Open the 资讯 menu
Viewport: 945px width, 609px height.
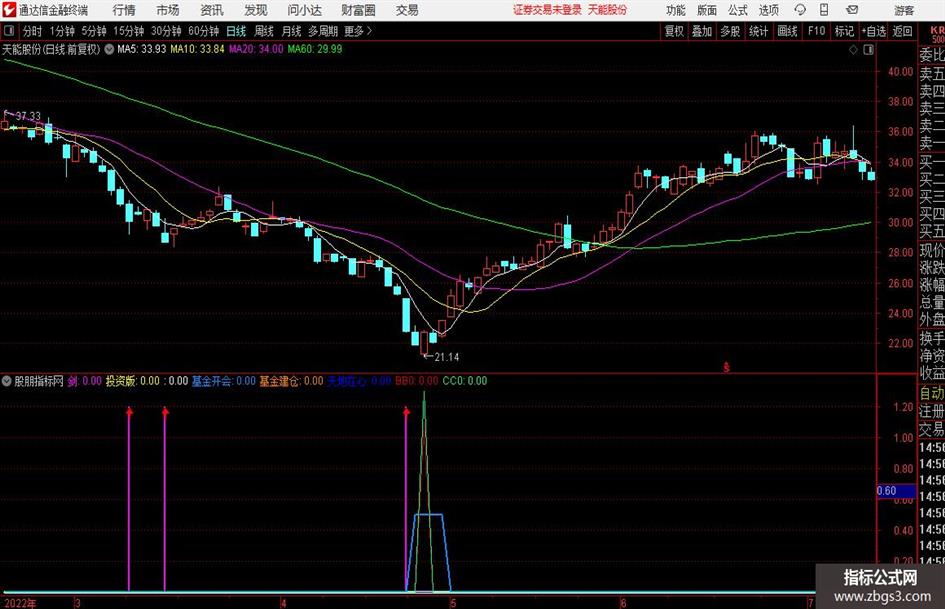(212, 10)
